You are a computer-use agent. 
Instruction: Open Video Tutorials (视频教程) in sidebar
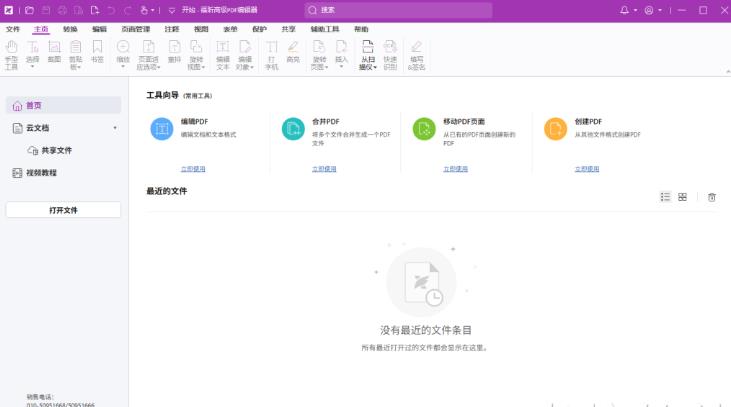(x=34, y=172)
